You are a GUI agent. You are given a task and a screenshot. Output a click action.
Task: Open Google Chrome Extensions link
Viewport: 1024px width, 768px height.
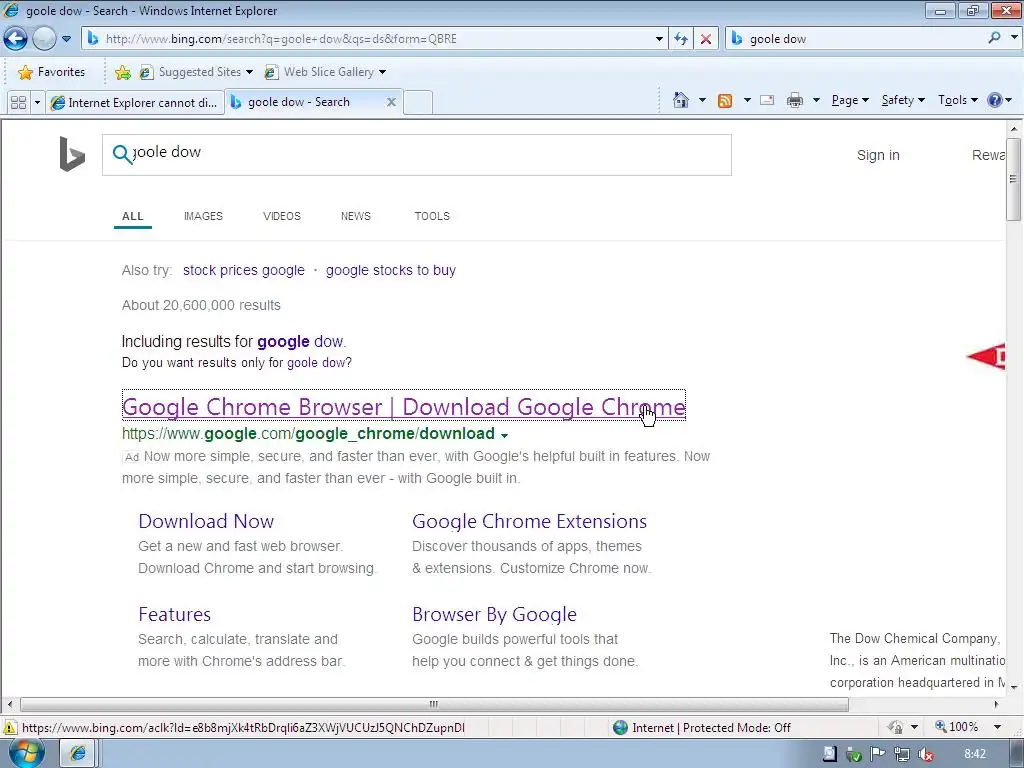pos(529,521)
